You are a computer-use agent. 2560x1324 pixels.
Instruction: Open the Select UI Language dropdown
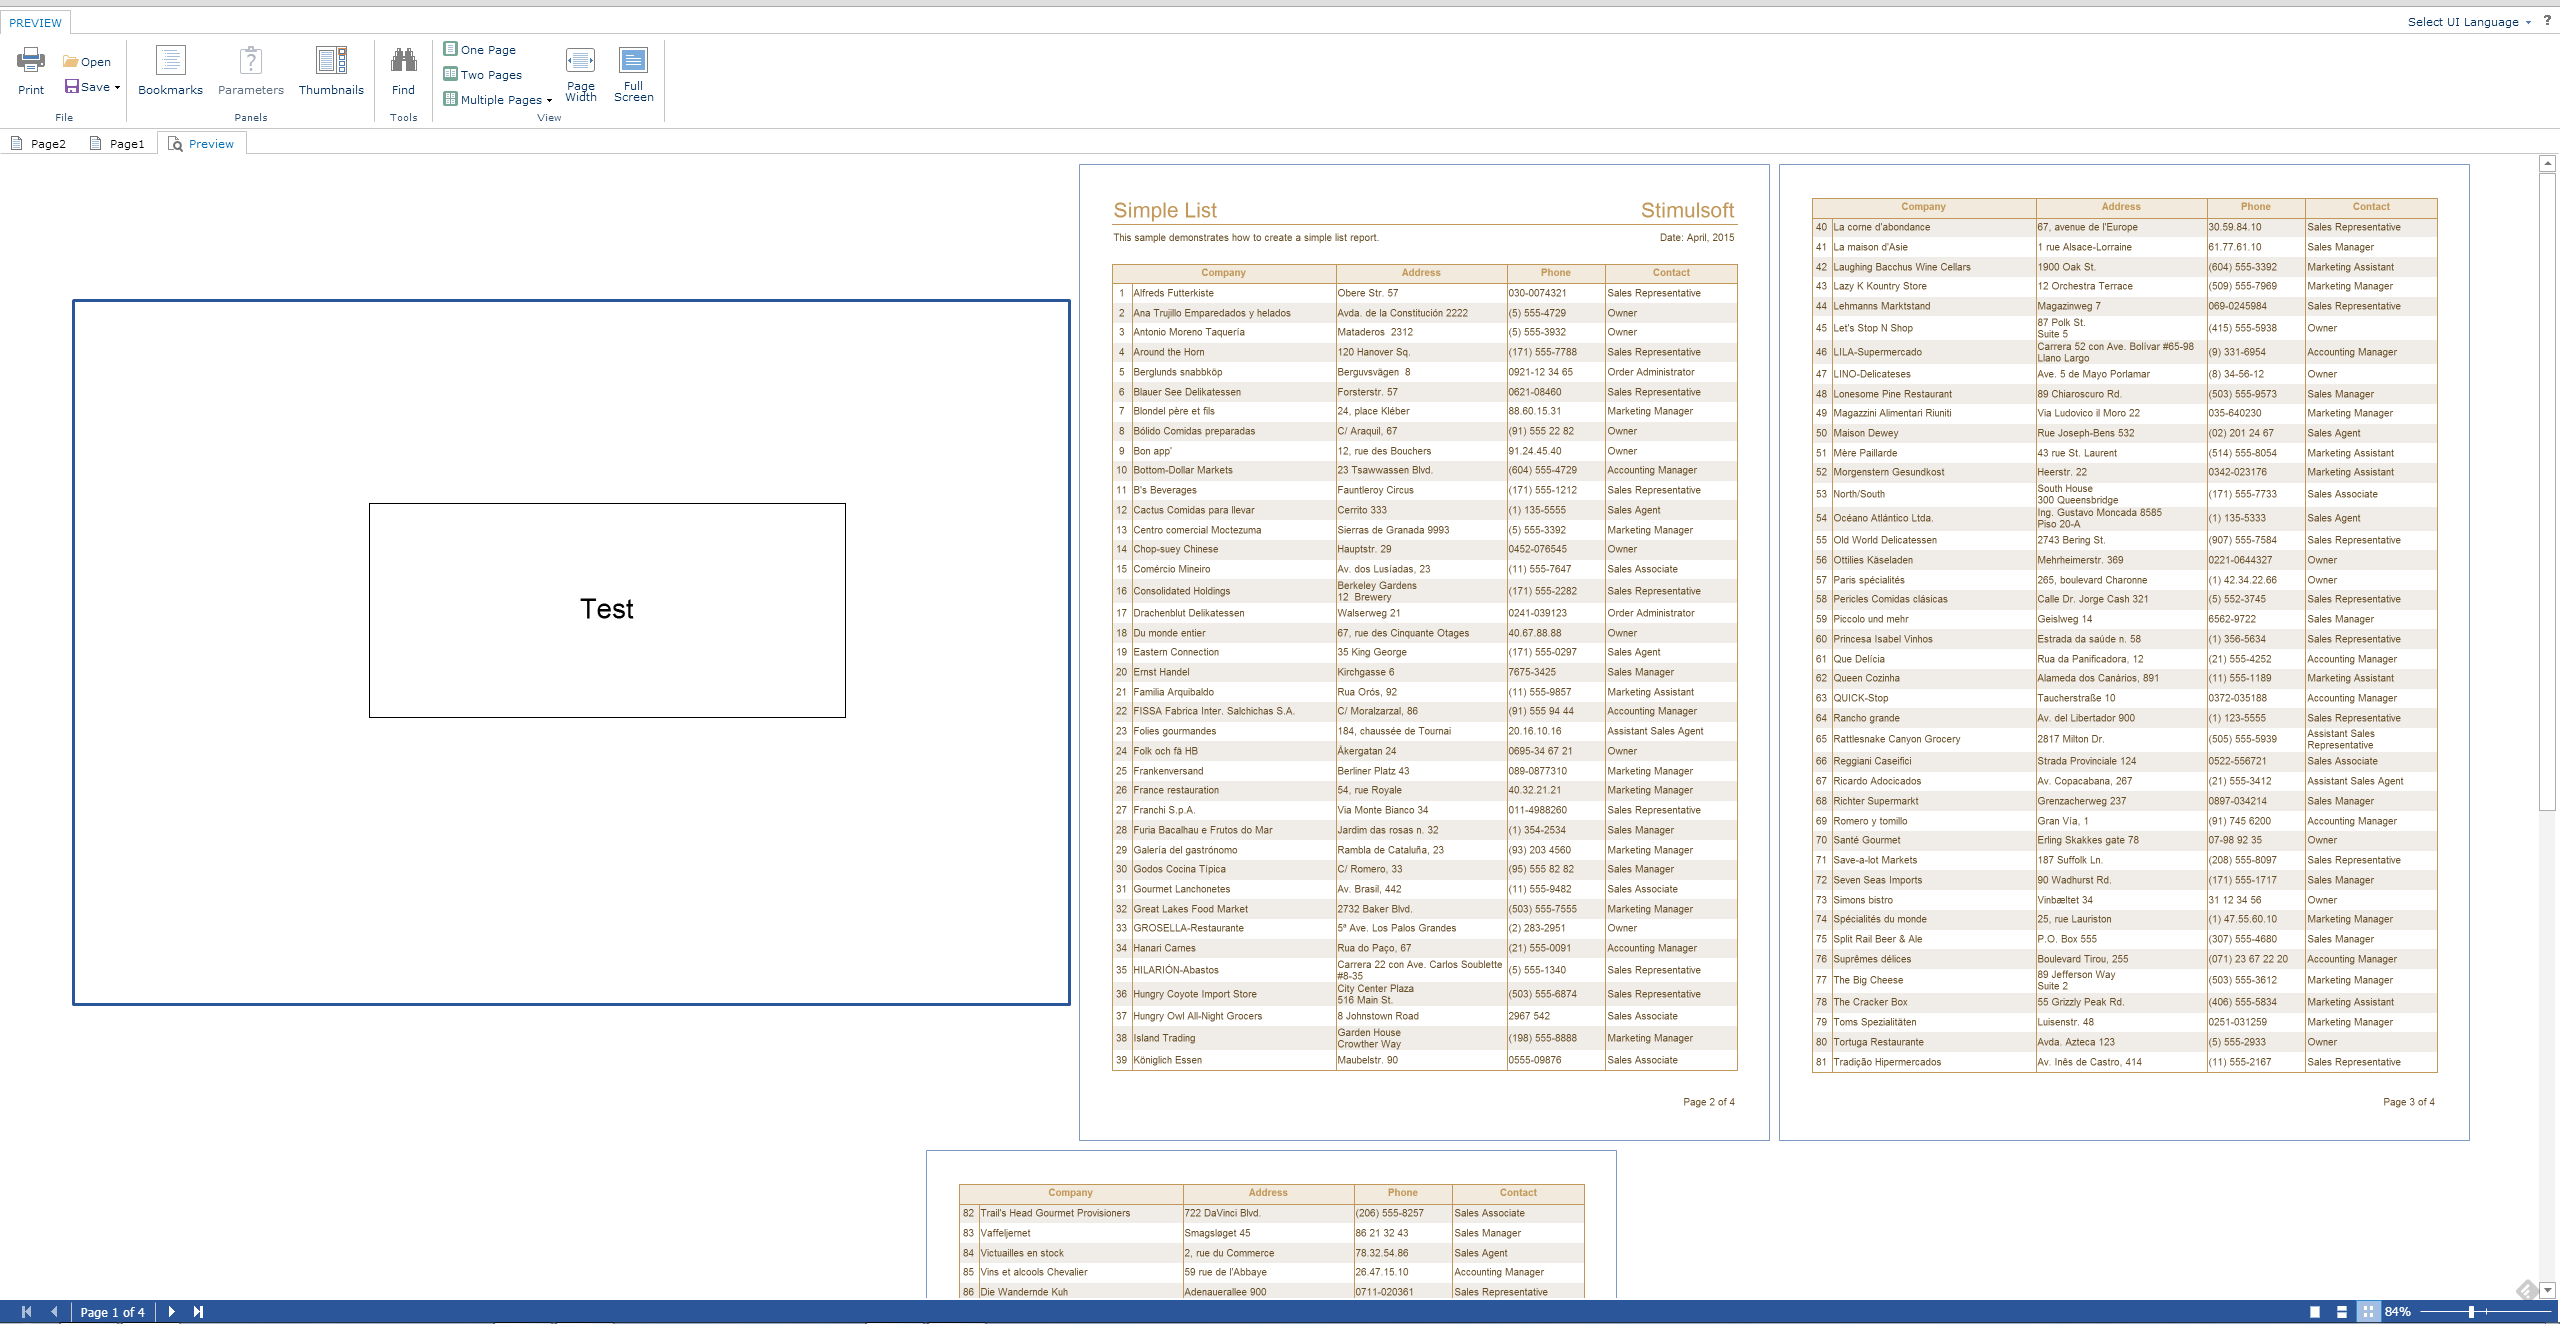point(2469,21)
